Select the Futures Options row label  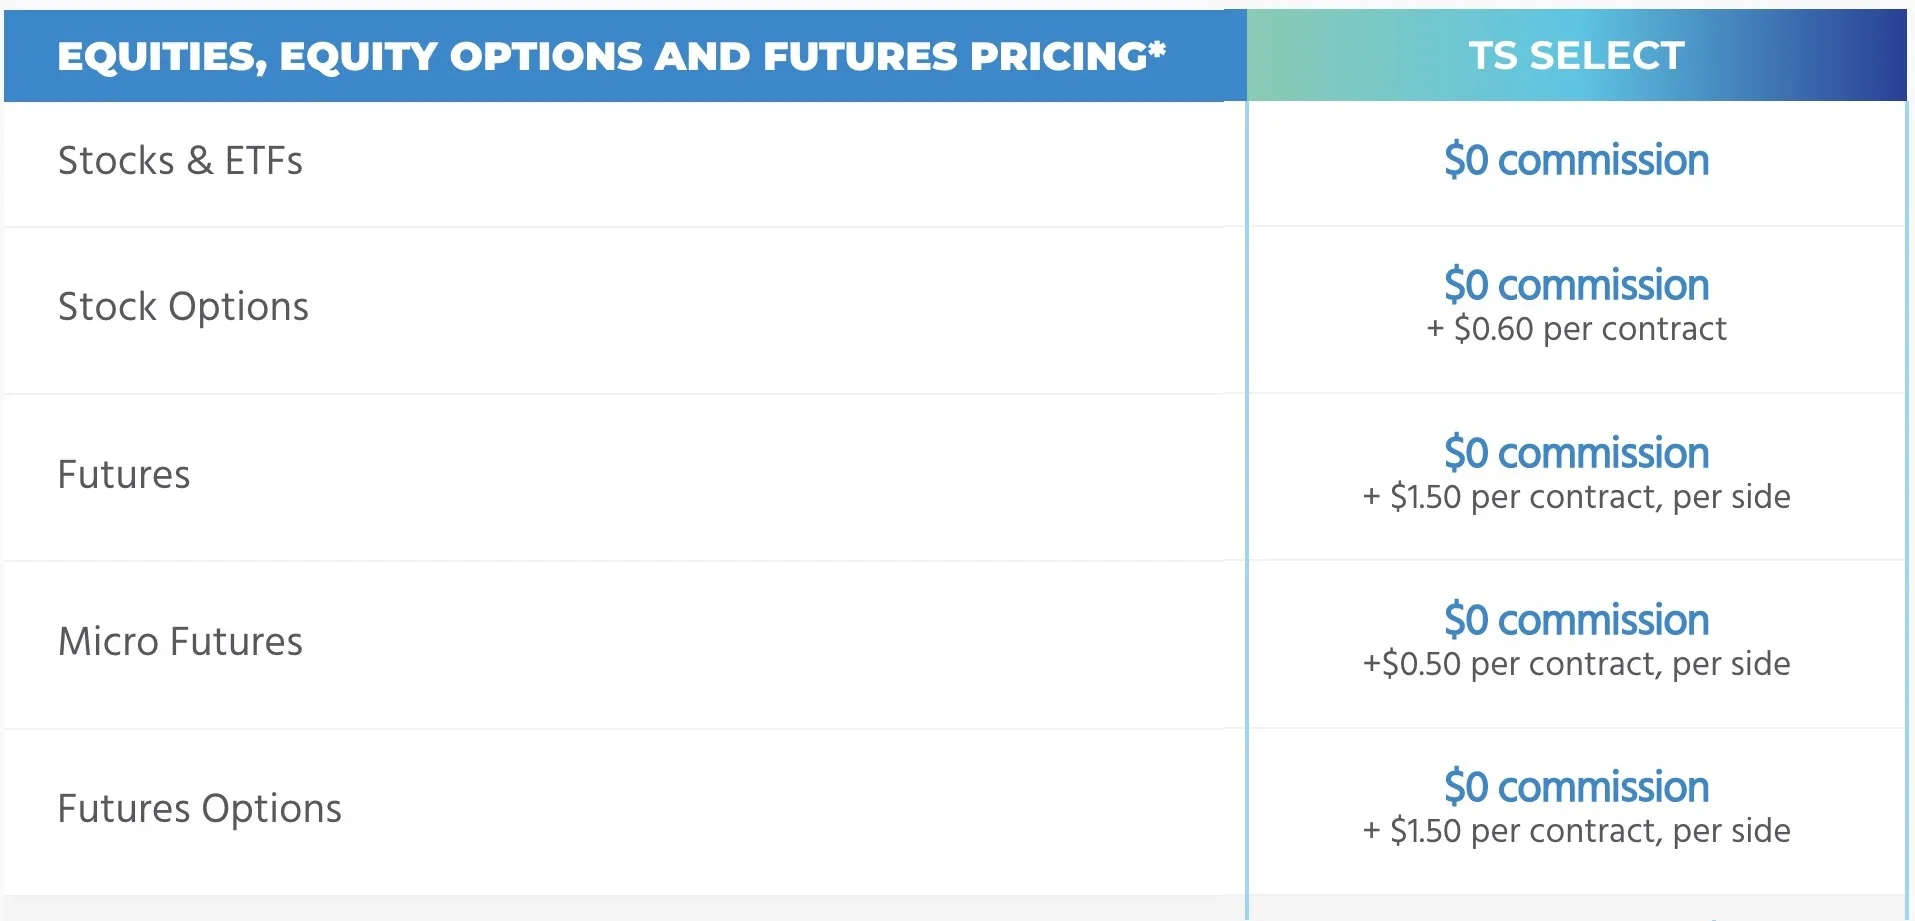pyautogui.click(x=199, y=809)
